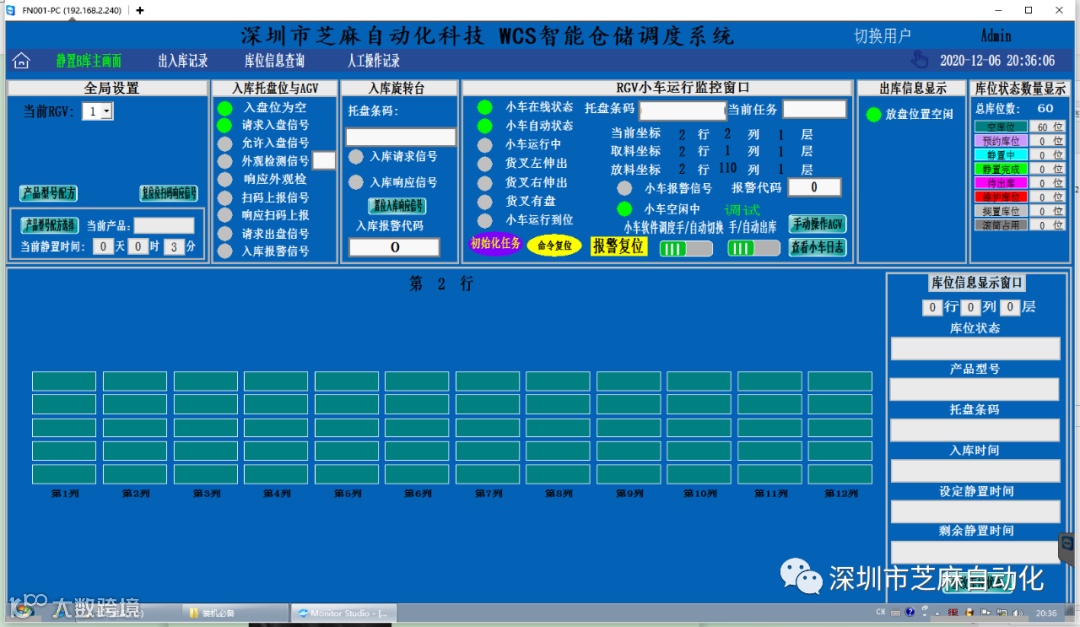The image size is (1080, 627).
Task: Click the purple 初始化任务 button
Action: (x=495, y=243)
